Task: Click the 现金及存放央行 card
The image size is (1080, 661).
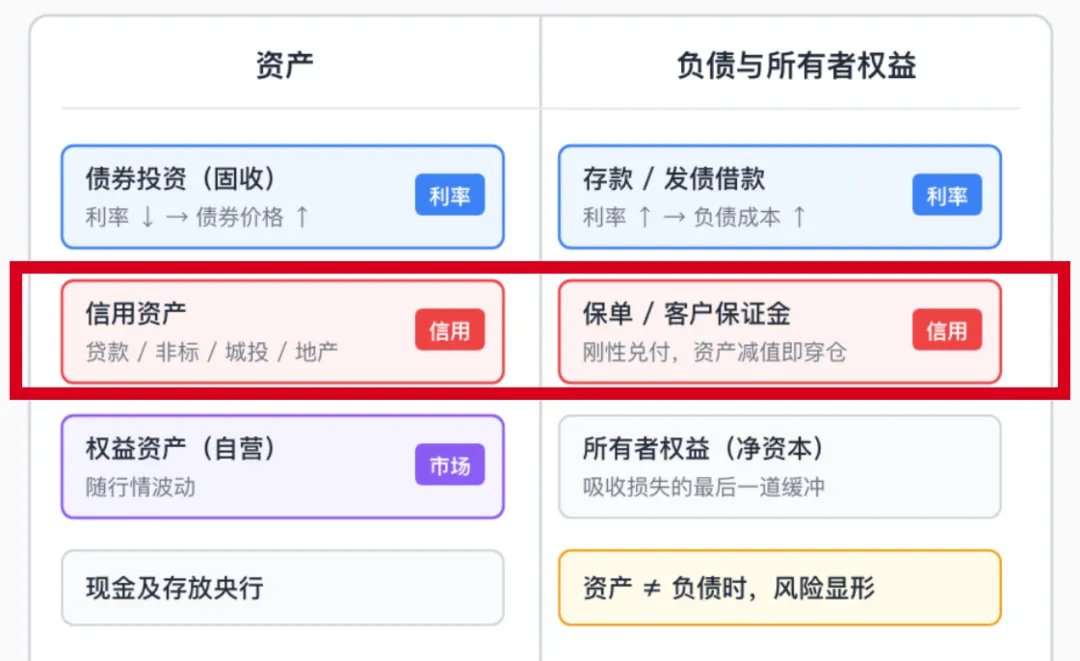Action: click(x=282, y=587)
